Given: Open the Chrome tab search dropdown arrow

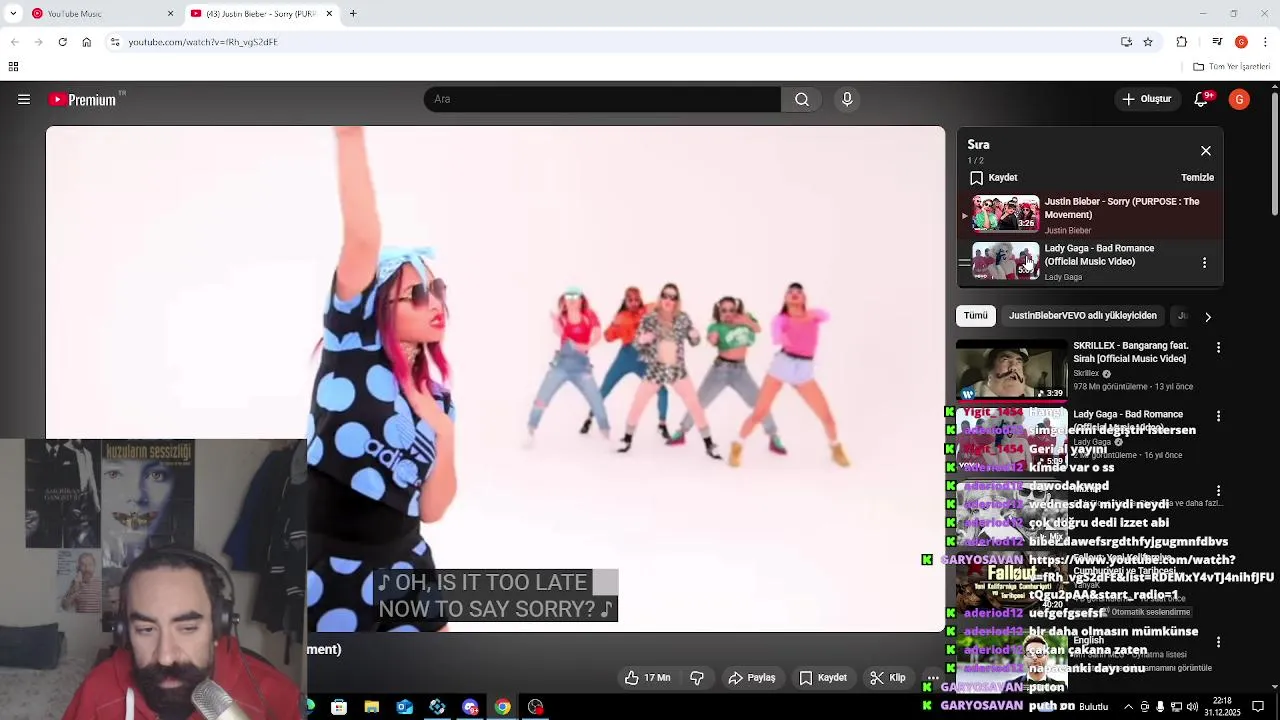Looking at the screenshot, I should (13, 13).
